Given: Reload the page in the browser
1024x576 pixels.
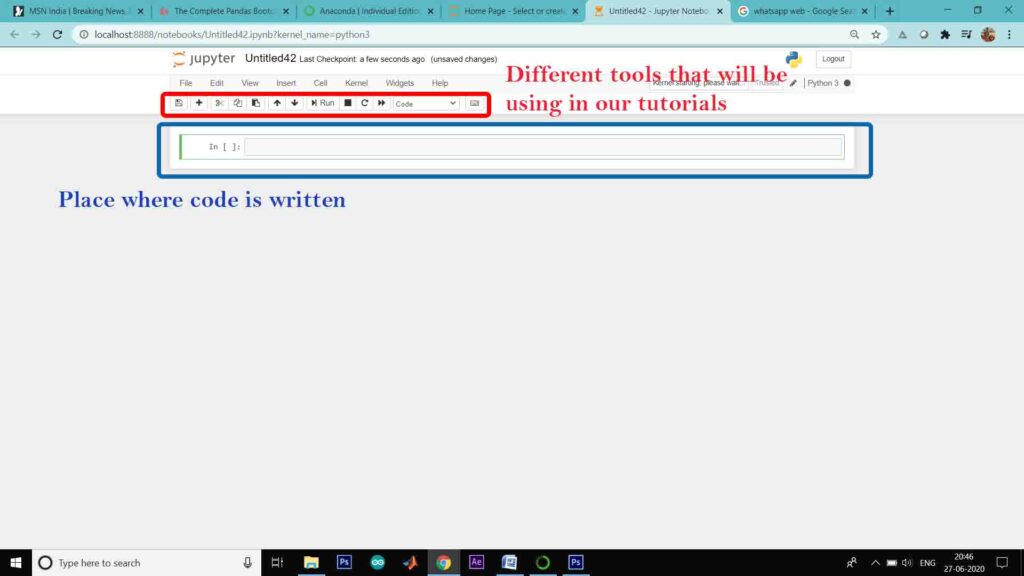Looking at the screenshot, I should coord(57,35).
